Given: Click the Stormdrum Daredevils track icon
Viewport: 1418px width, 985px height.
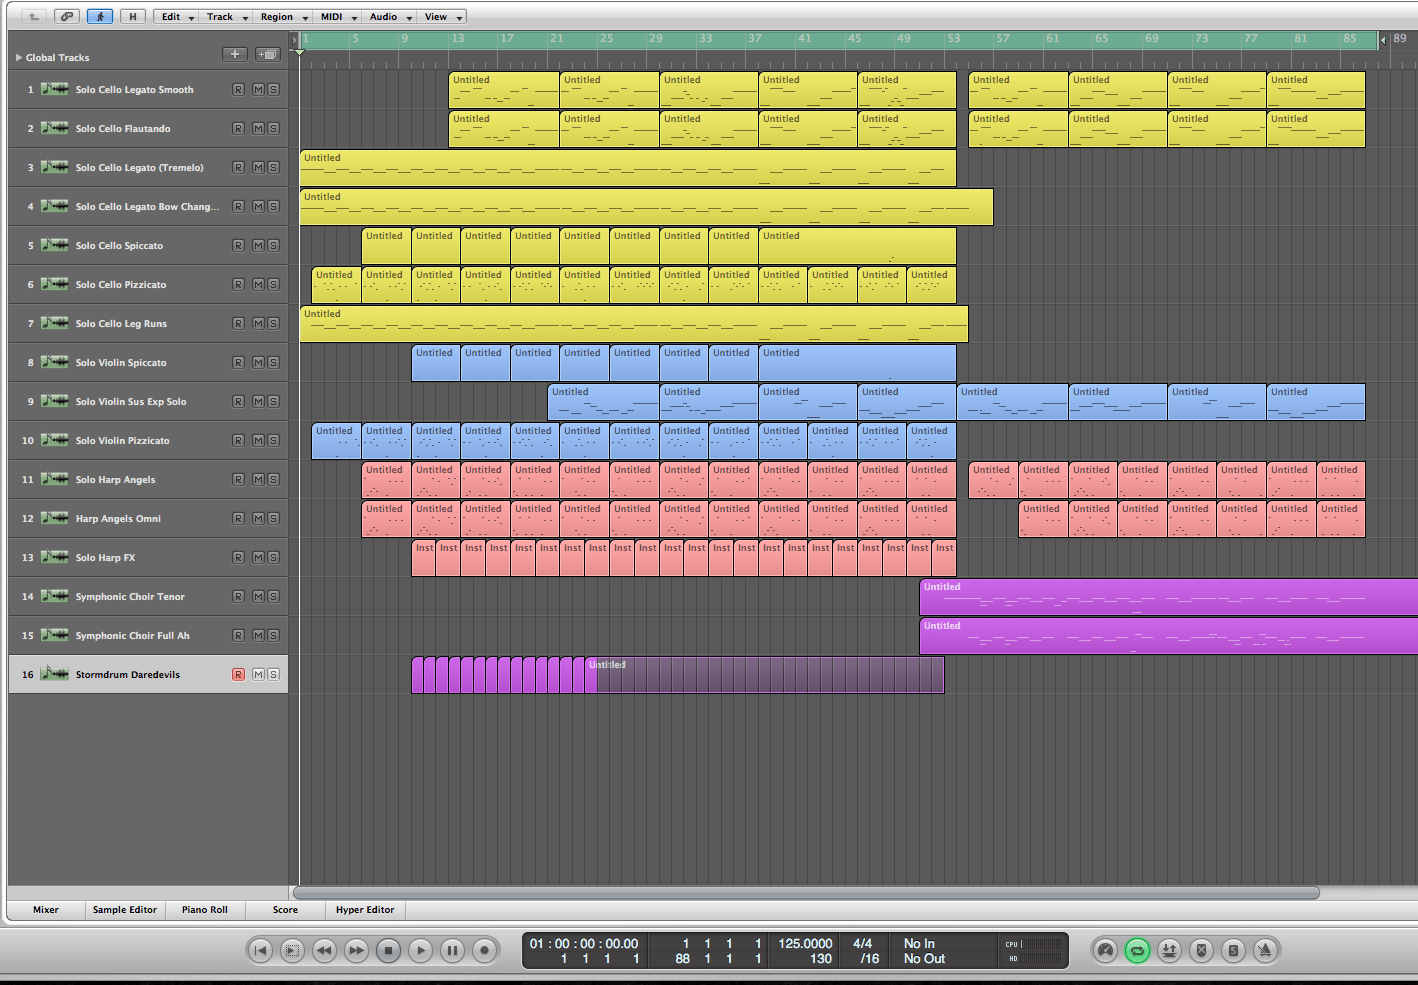Looking at the screenshot, I should [55, 674].
